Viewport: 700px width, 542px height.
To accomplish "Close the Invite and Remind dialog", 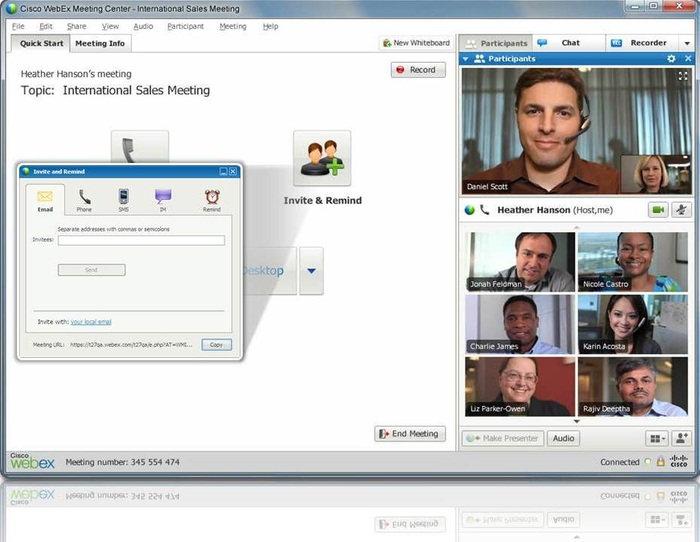I will coord(233,171).
